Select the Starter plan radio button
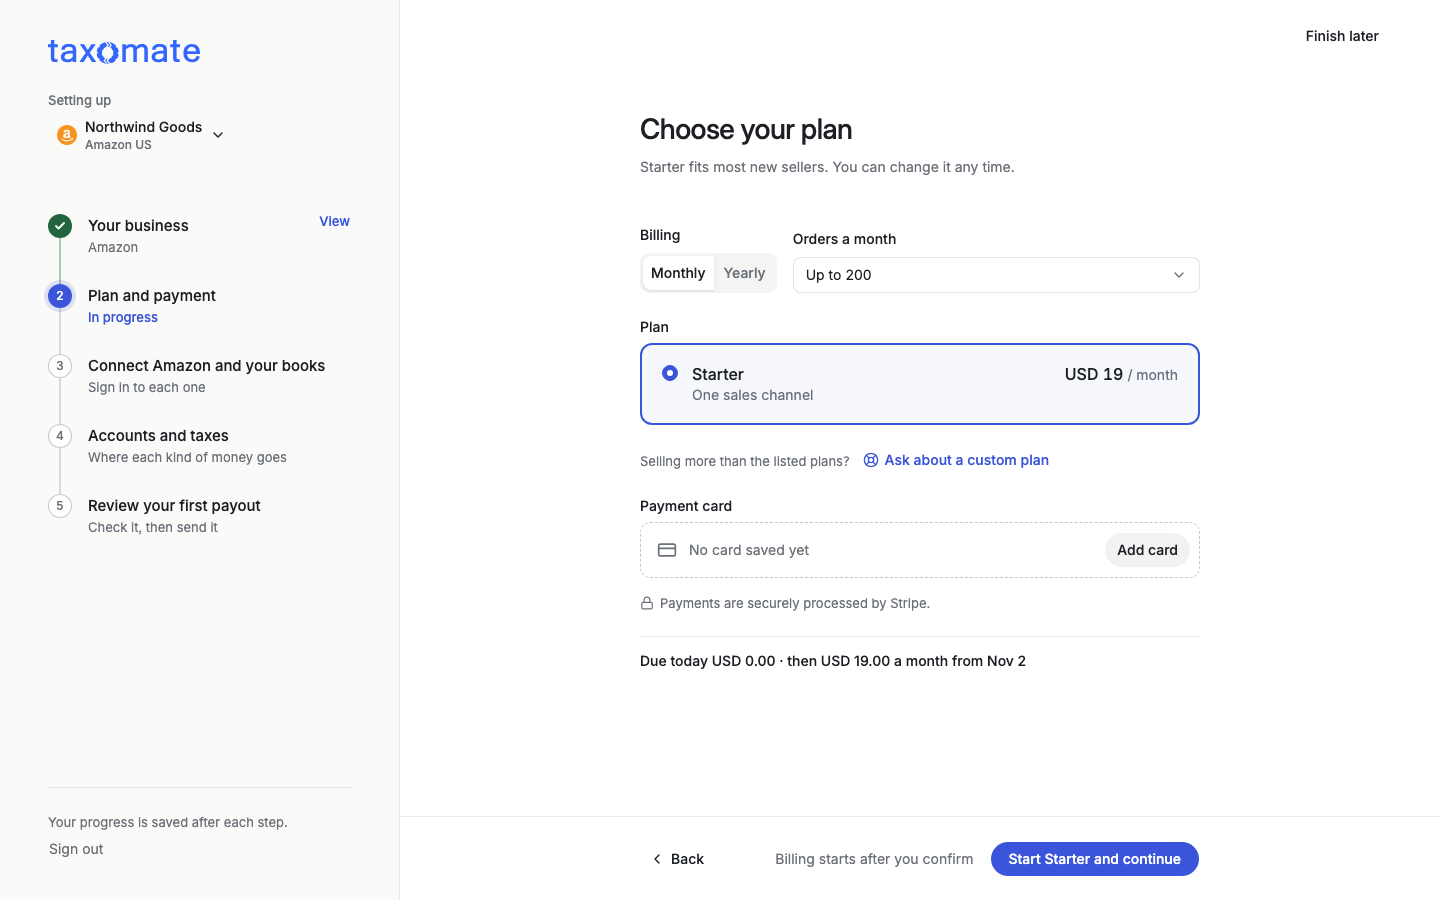This screenshot has height=900, width=1440. click(670, 373)
